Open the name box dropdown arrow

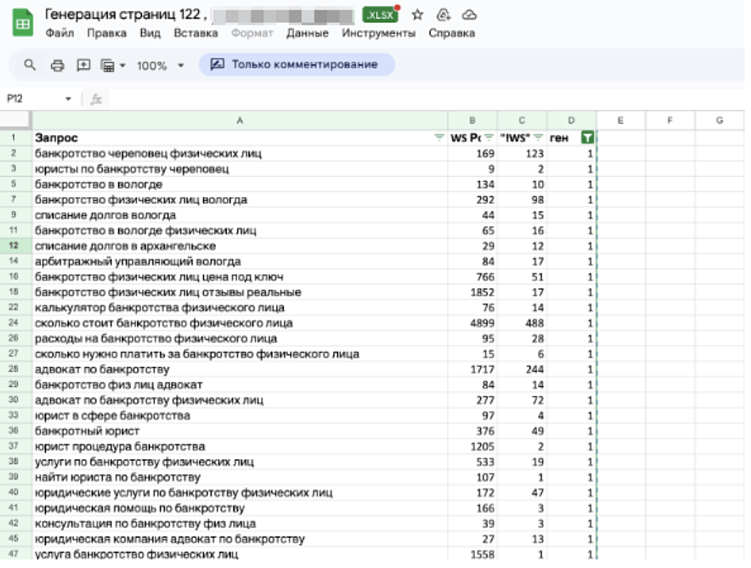(69, 99)
